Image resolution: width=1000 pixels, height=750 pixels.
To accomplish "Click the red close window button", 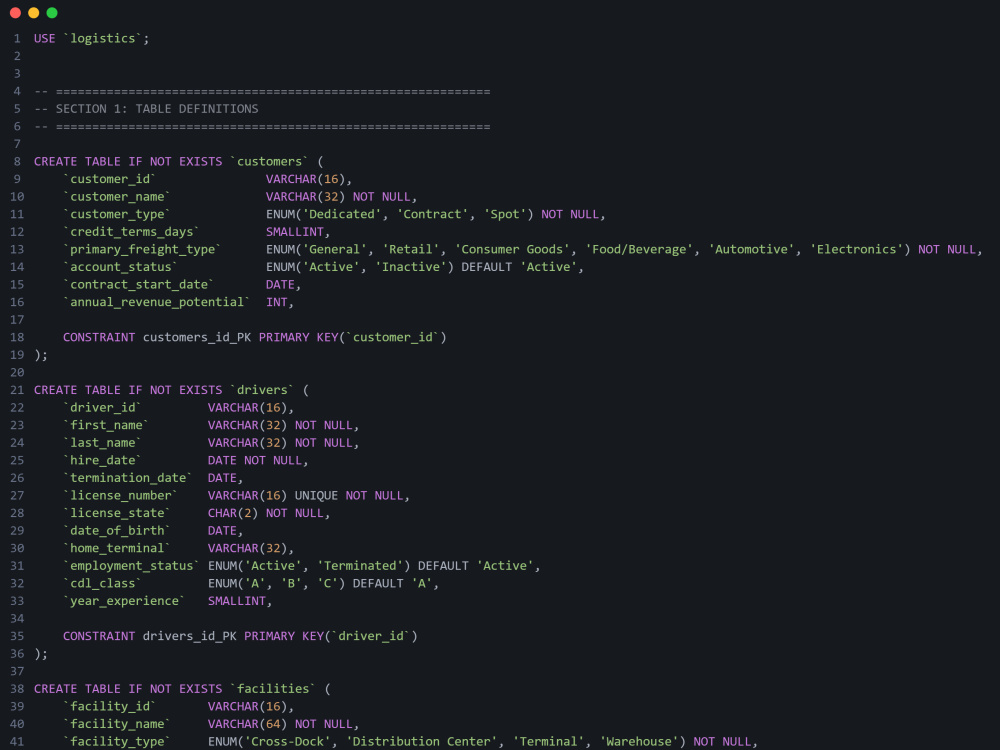I will (15, 13).
